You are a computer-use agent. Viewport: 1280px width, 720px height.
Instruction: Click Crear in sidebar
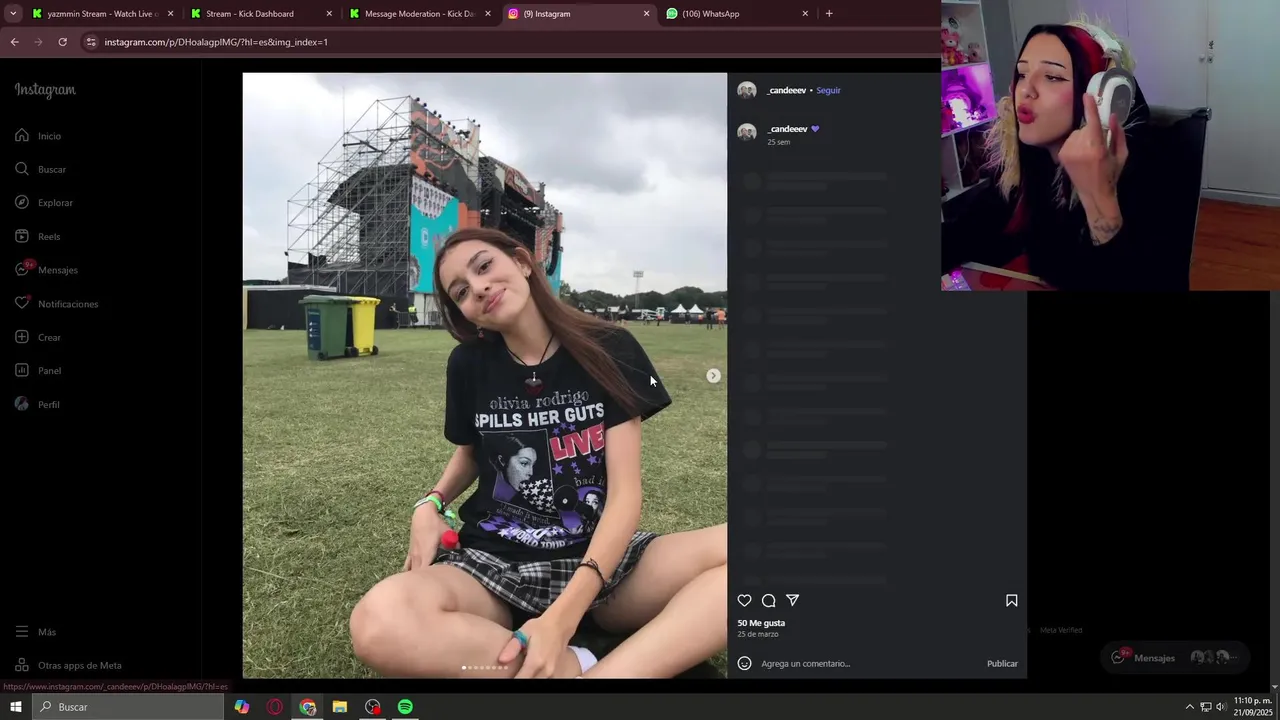pos(38,338)
